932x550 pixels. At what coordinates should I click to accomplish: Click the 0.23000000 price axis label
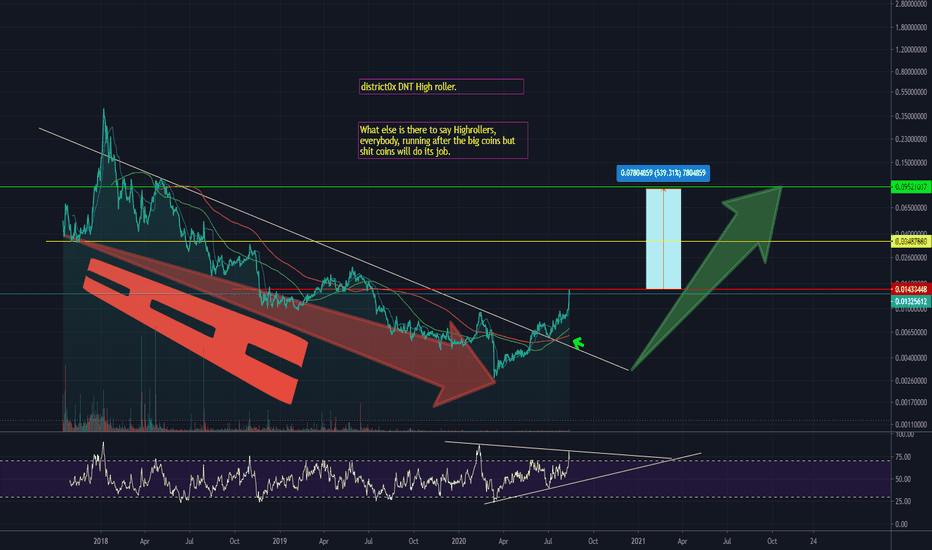point(911,139)
